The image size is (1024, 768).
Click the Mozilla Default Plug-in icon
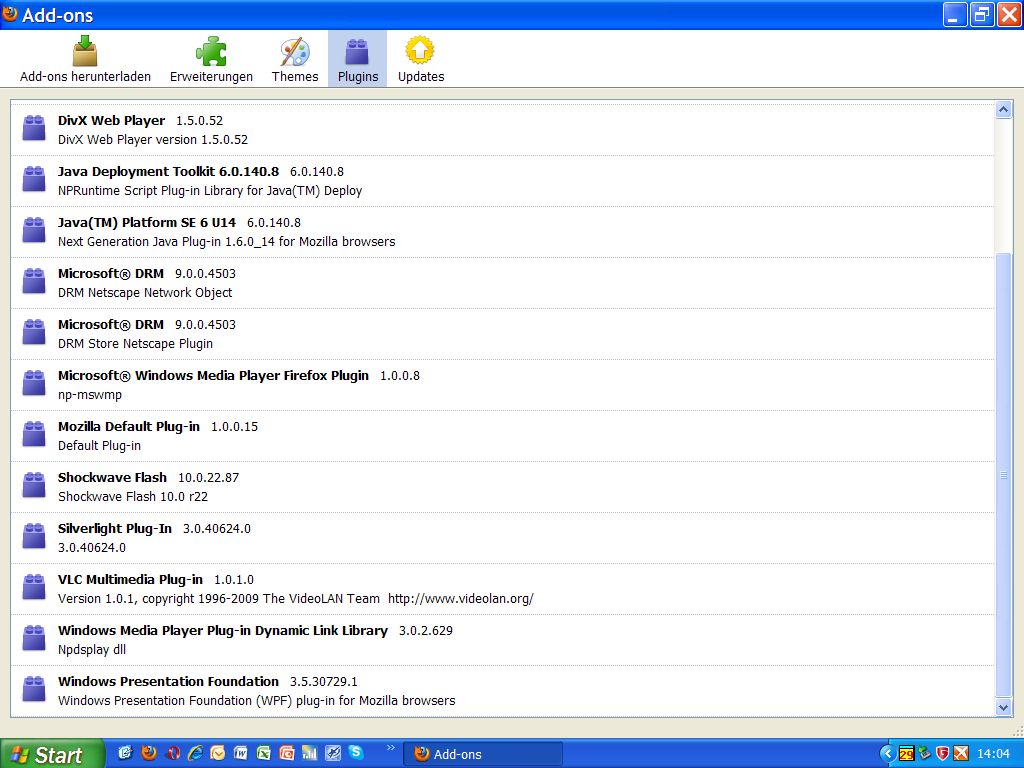coord(34,434)
